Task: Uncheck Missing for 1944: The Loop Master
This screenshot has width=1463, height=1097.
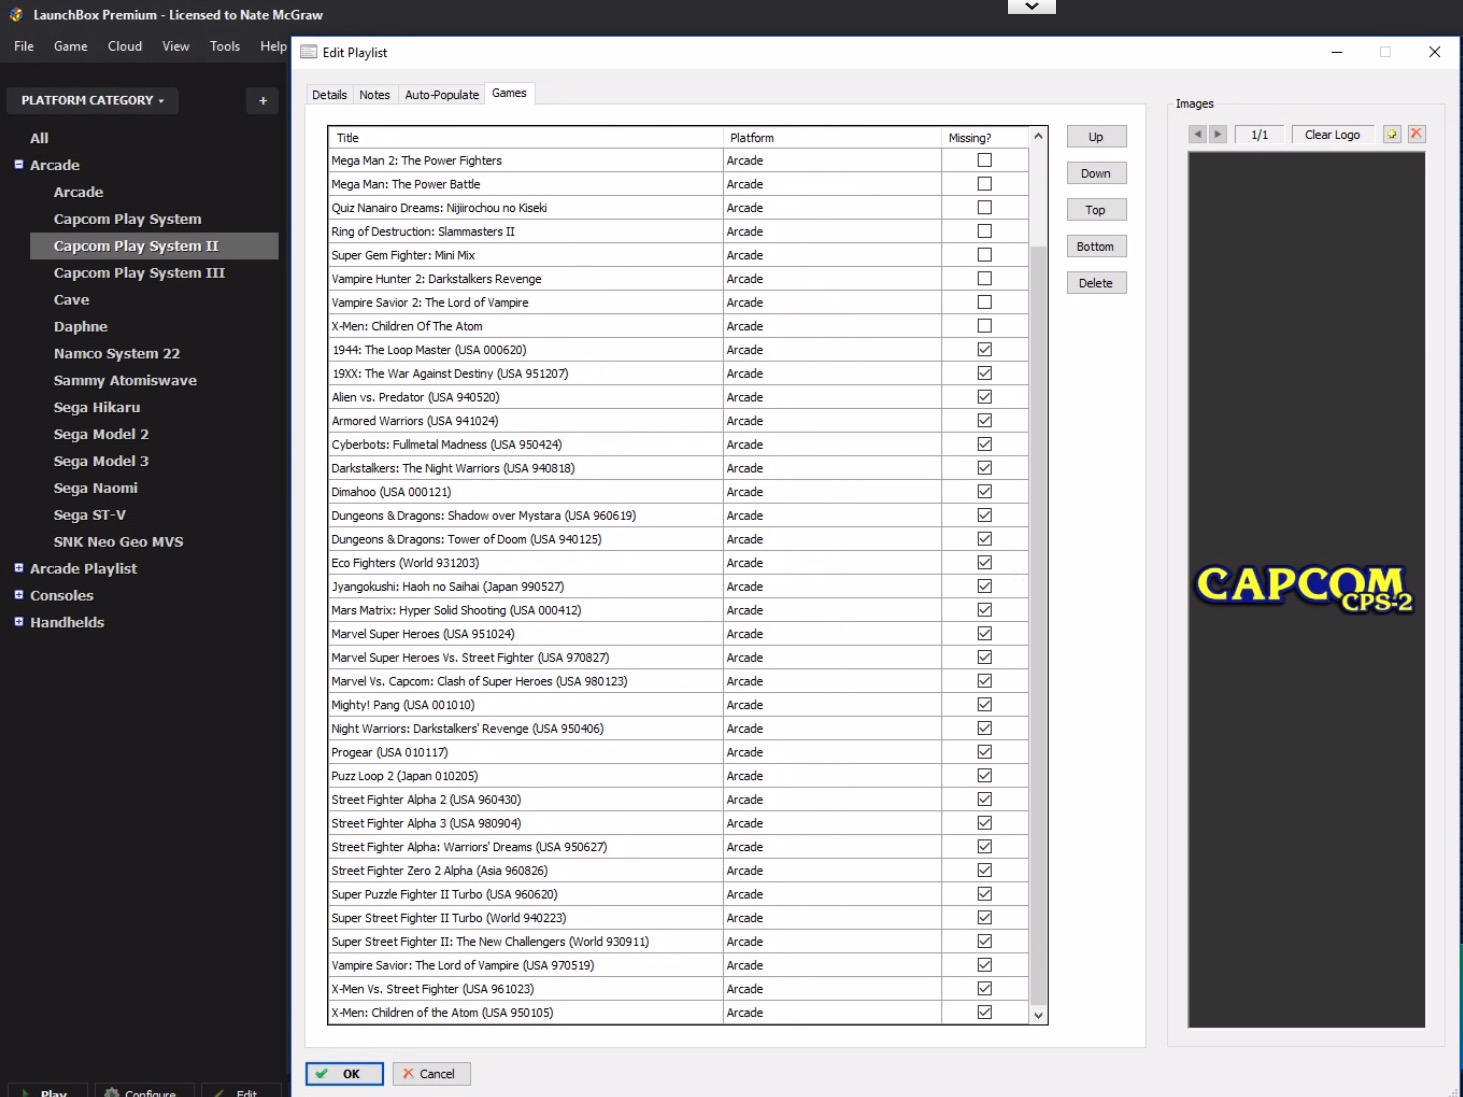Action: [x=985, y=349]
